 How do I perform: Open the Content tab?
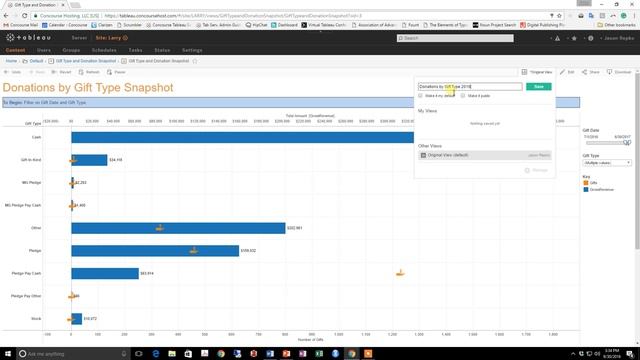[15, 50]
